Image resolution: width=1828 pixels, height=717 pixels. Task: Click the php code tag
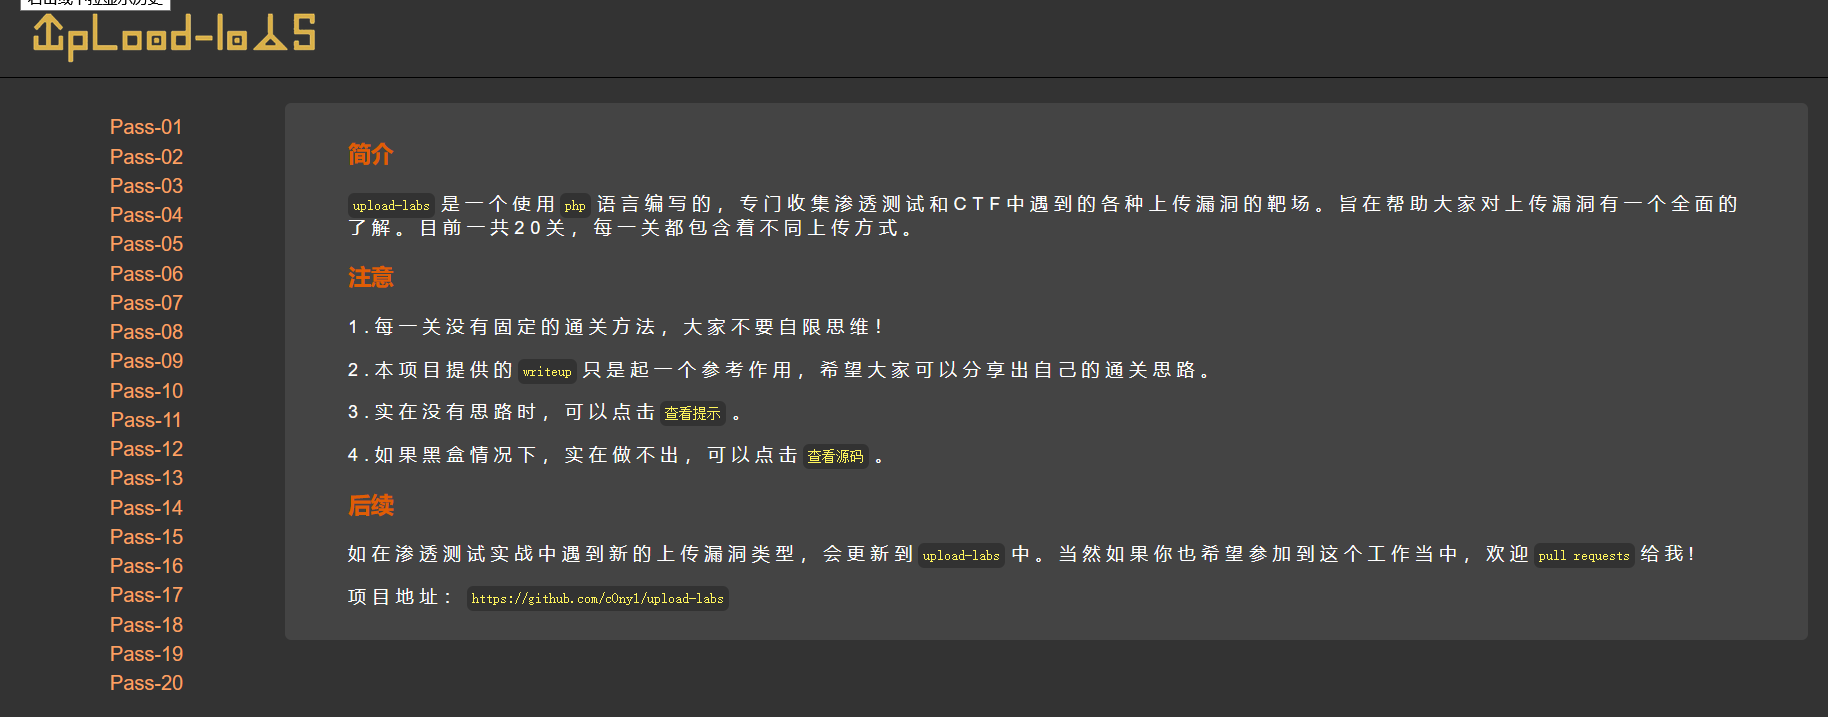[575, 205]
